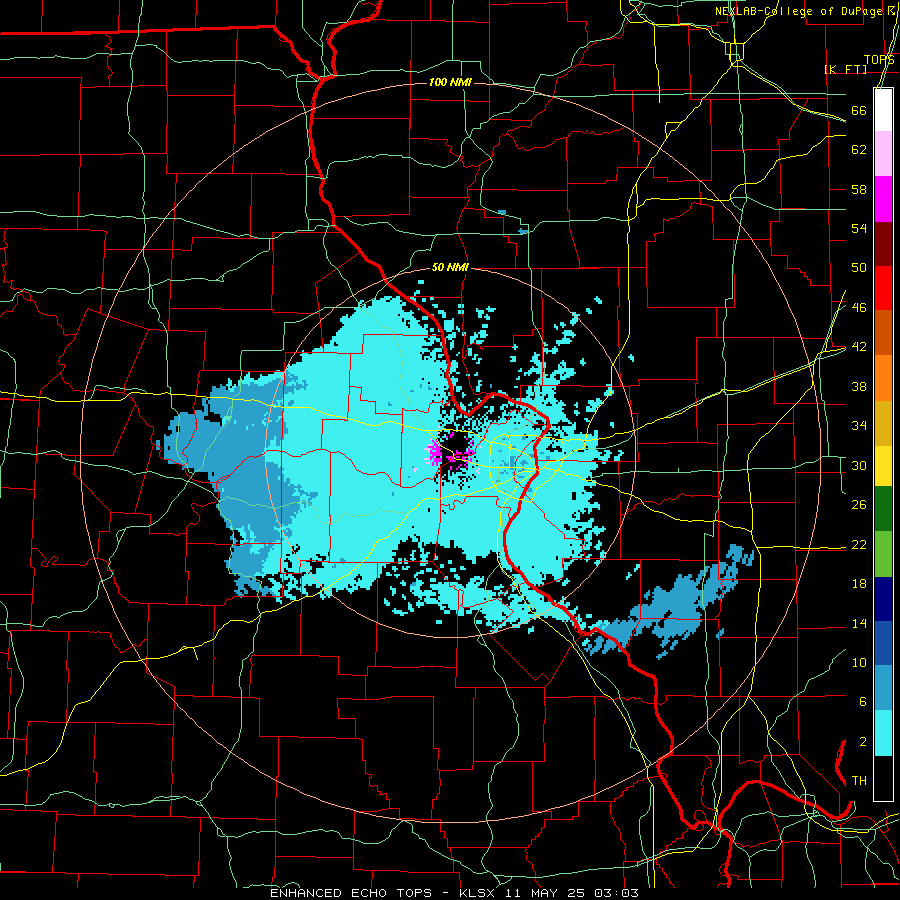Click the gold legend swatch below 38
Viewport: 900px width, 900px height.
click(883, 423)
